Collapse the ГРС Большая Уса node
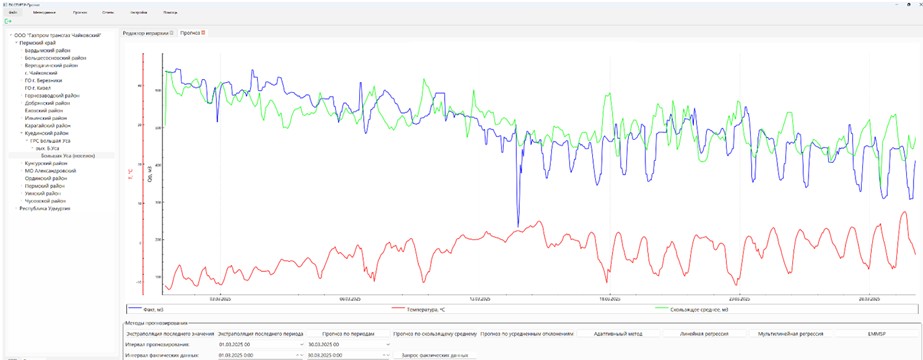Image resolution: width=923 pixels, height=360 pixels. [x=26, y=141]
